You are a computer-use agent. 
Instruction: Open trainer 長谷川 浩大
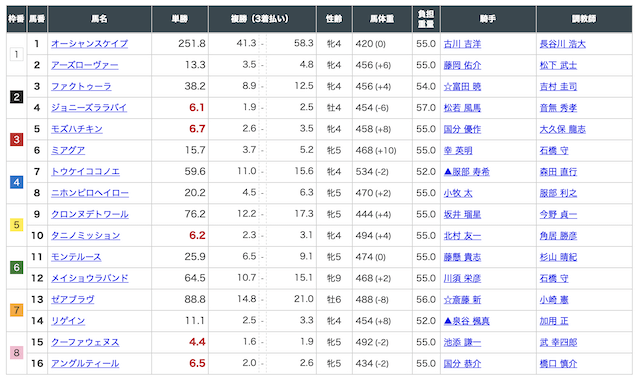(x=563, y=44)
